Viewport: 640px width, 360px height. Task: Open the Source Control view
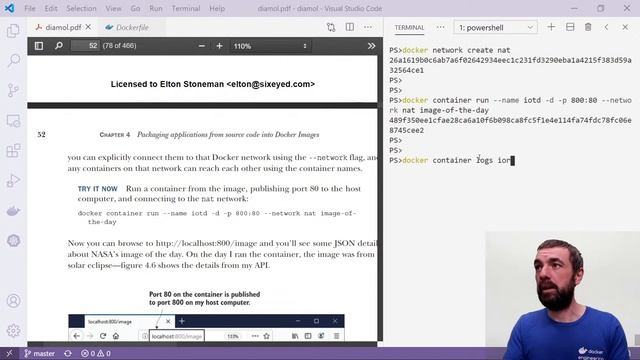click(13, 90)
